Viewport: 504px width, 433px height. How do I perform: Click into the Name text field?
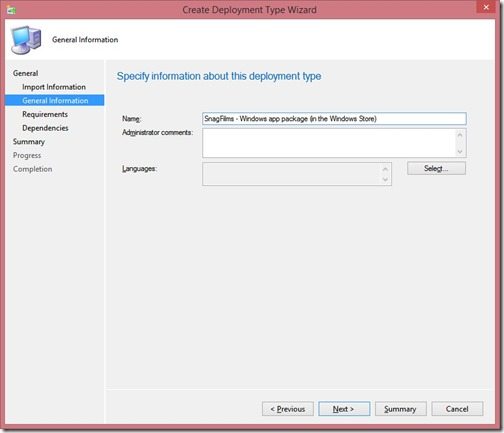(334, 119)
